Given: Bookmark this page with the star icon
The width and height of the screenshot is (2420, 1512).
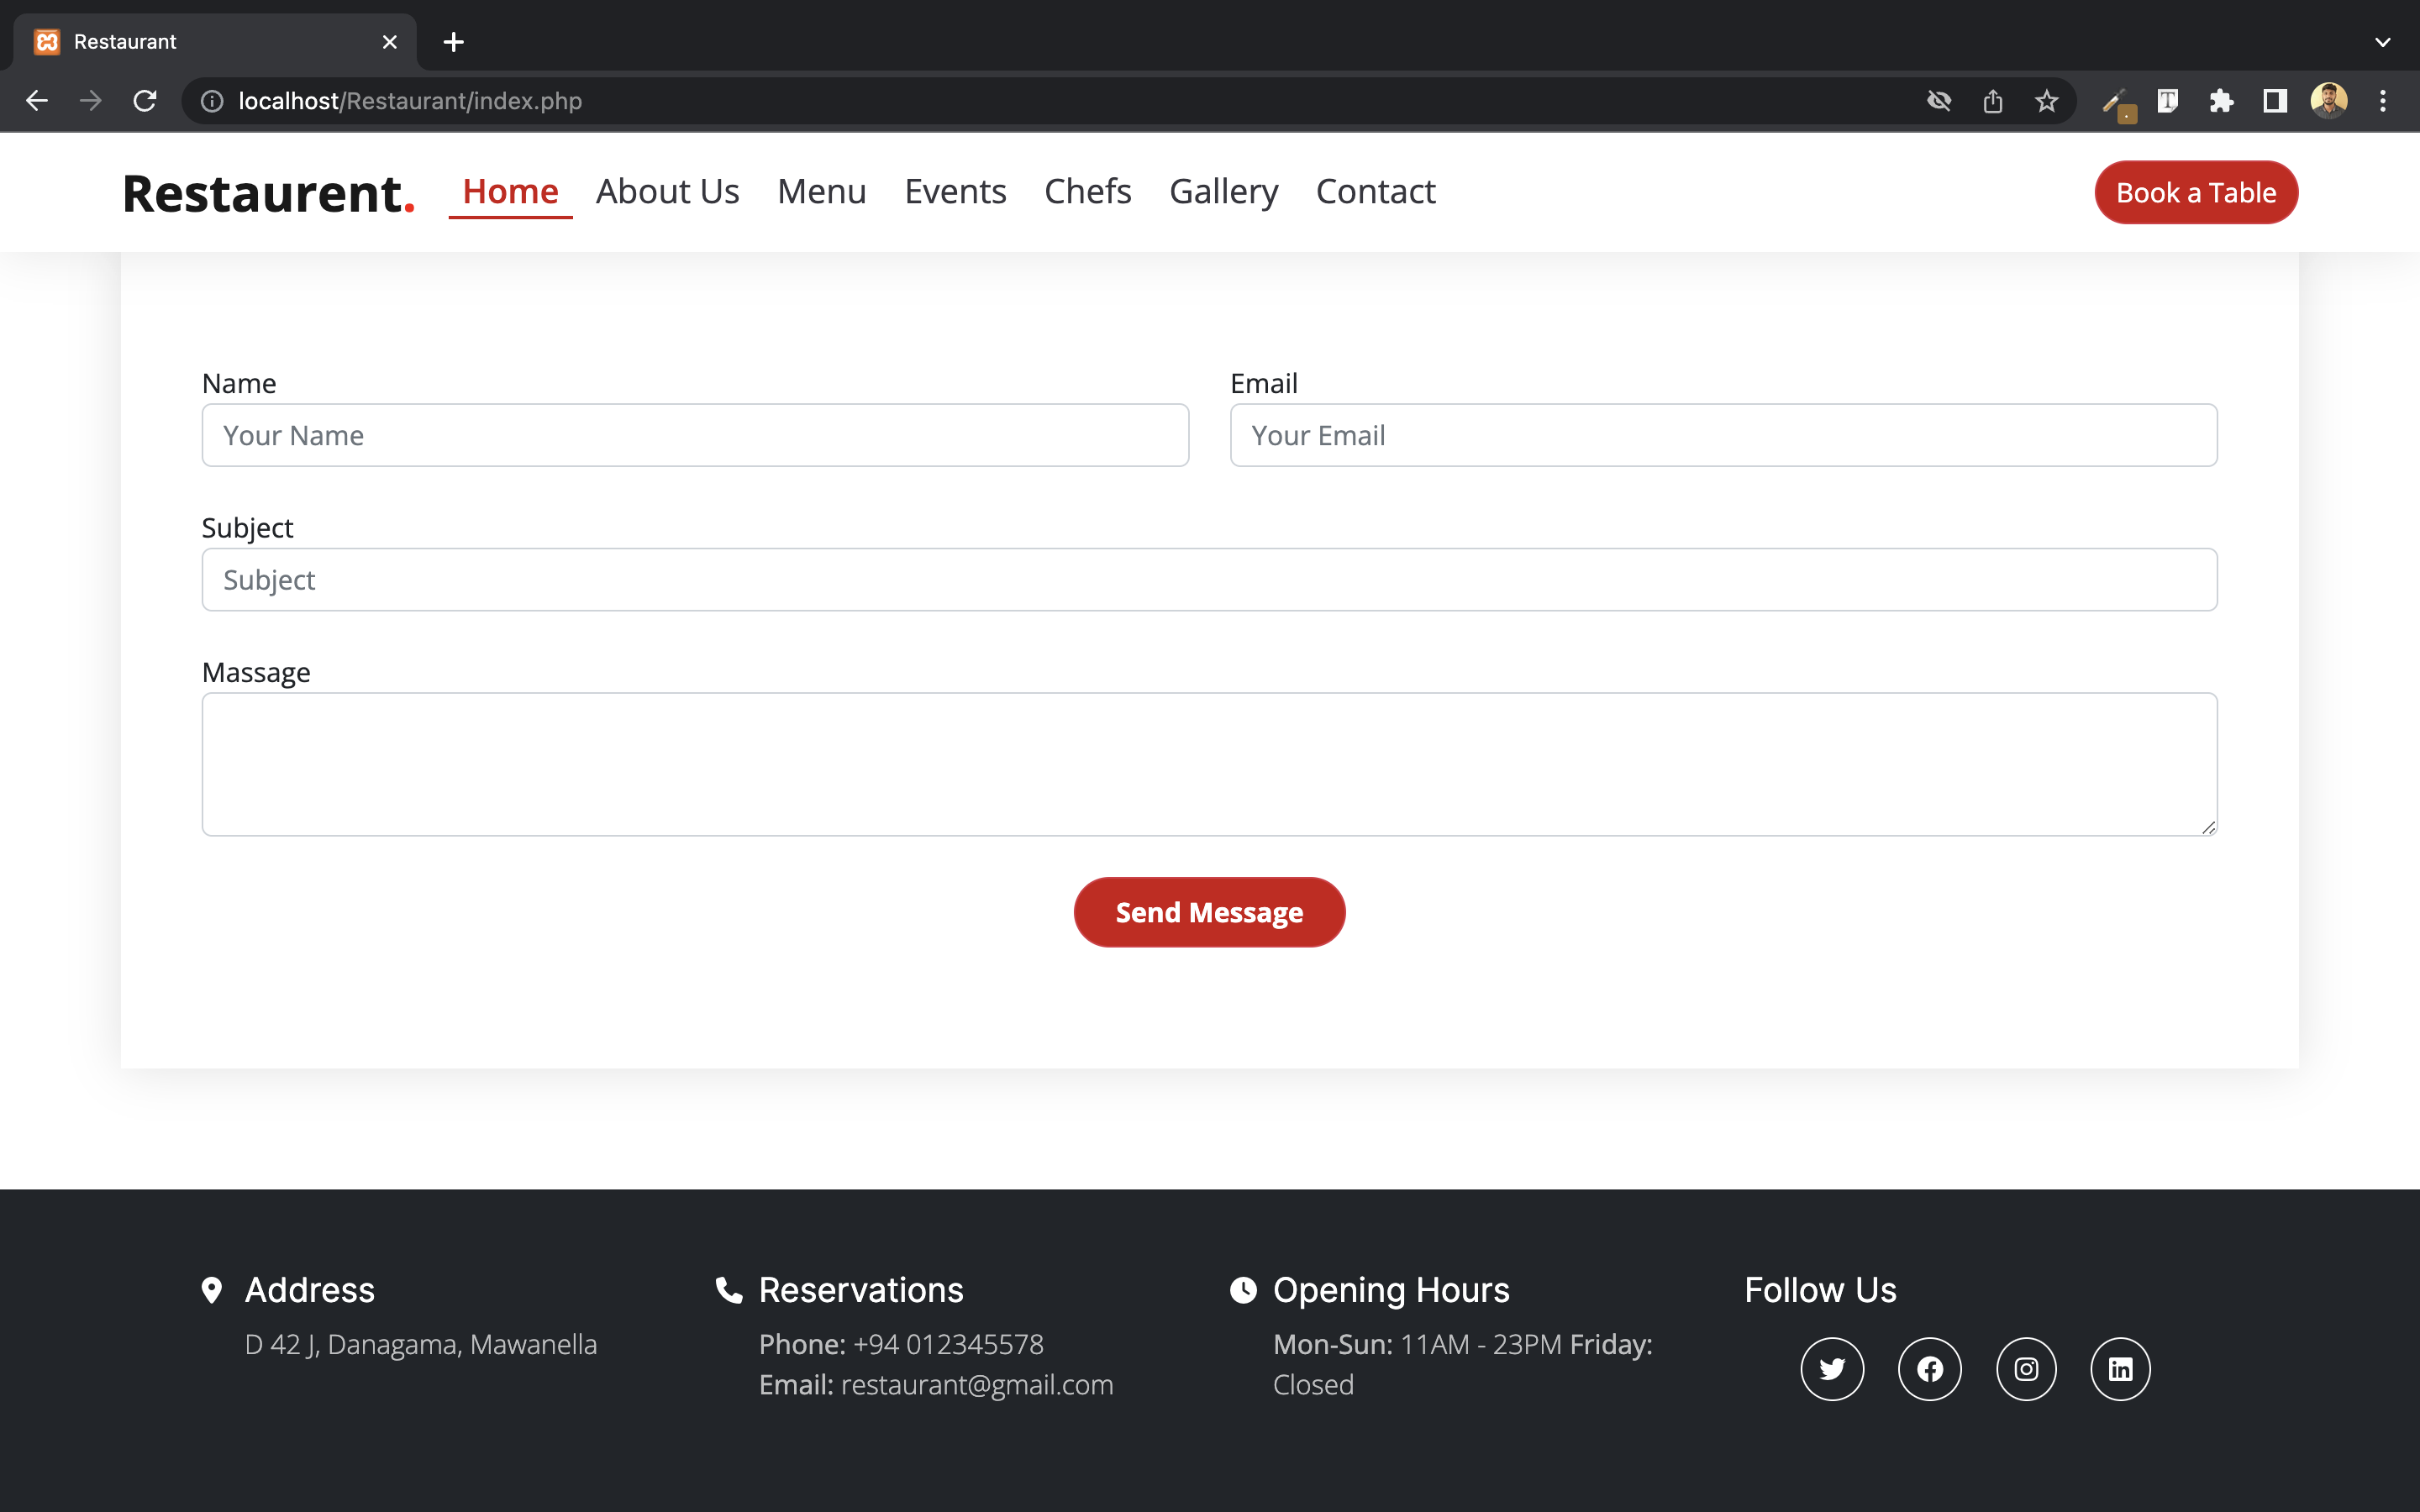Looking at the screenshot, I should (2046, 100).
